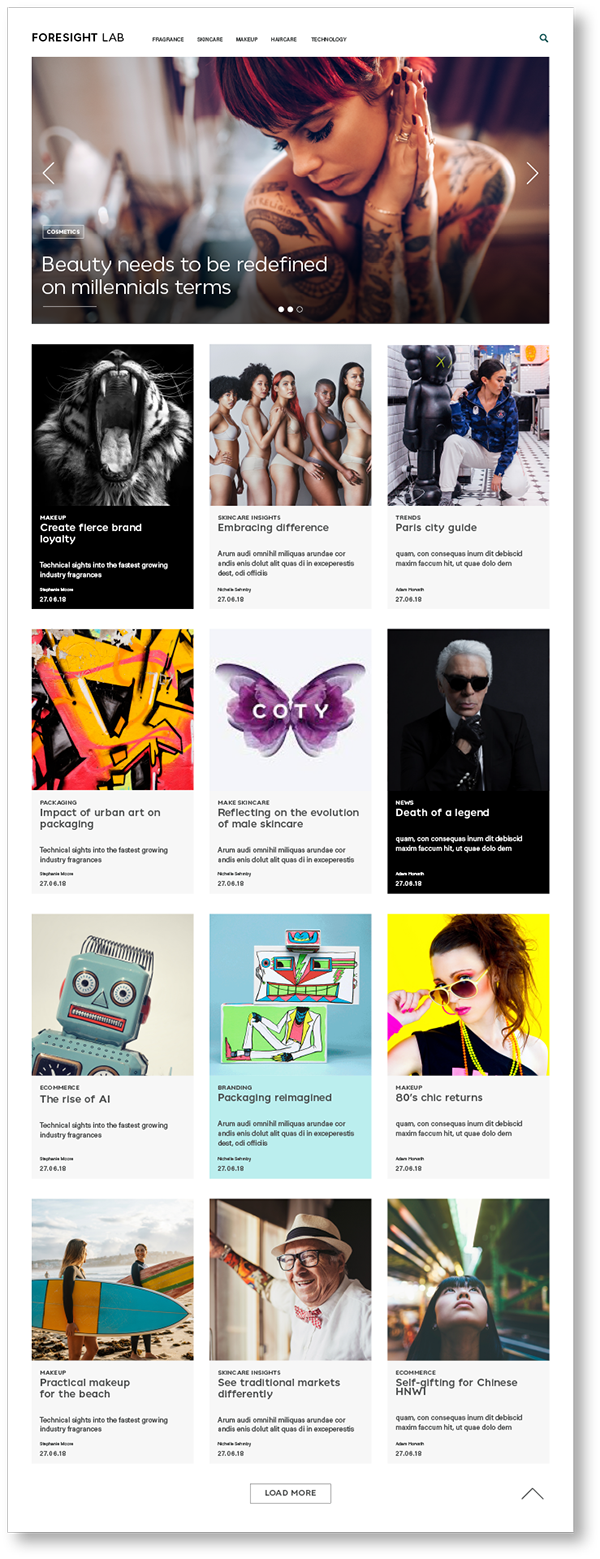Viewport: 600px width, 1559px height.
Task: Click the Foresight Lab logo
Action: [x=78, y=38]
